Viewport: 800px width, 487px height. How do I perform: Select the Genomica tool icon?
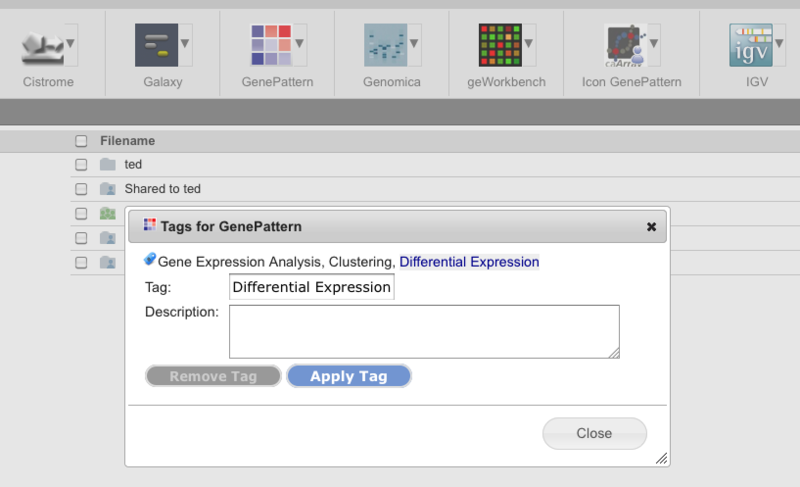[385, 45]
